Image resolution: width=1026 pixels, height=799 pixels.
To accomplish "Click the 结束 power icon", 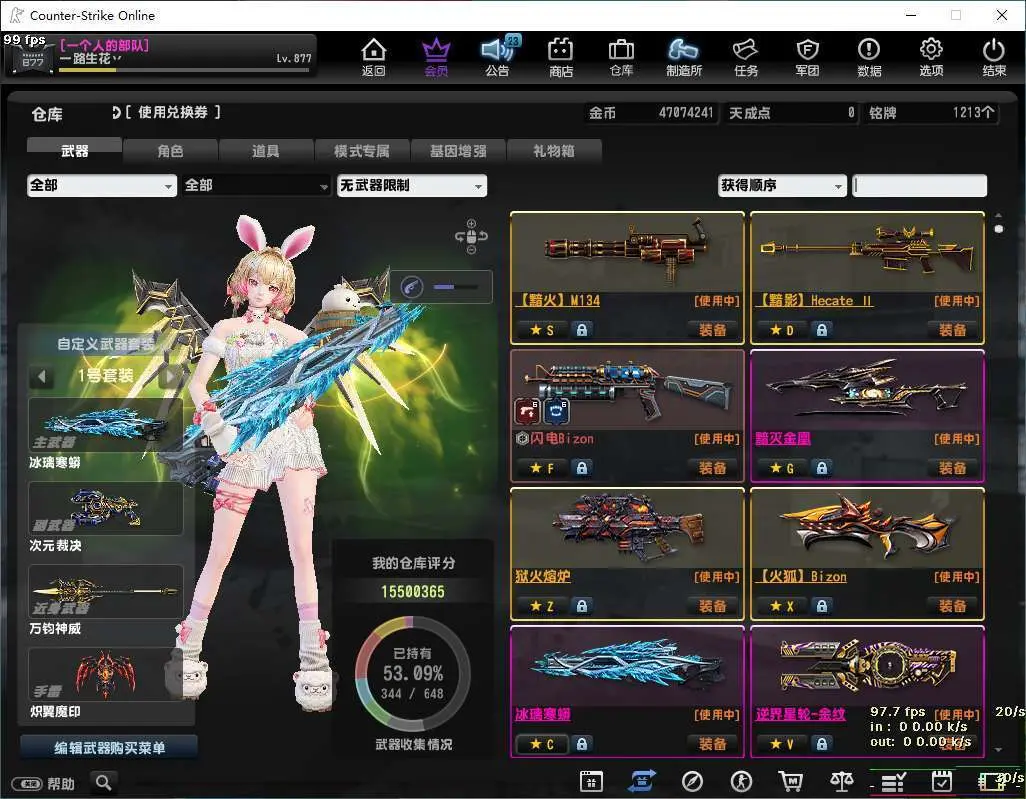I will click(x=993, y=58).
